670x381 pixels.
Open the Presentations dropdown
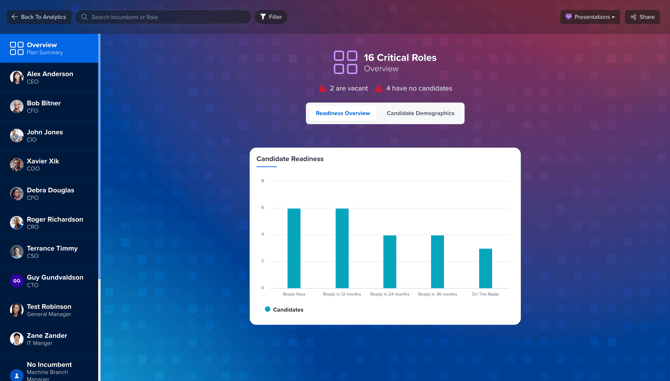click(x=590, y=17)
